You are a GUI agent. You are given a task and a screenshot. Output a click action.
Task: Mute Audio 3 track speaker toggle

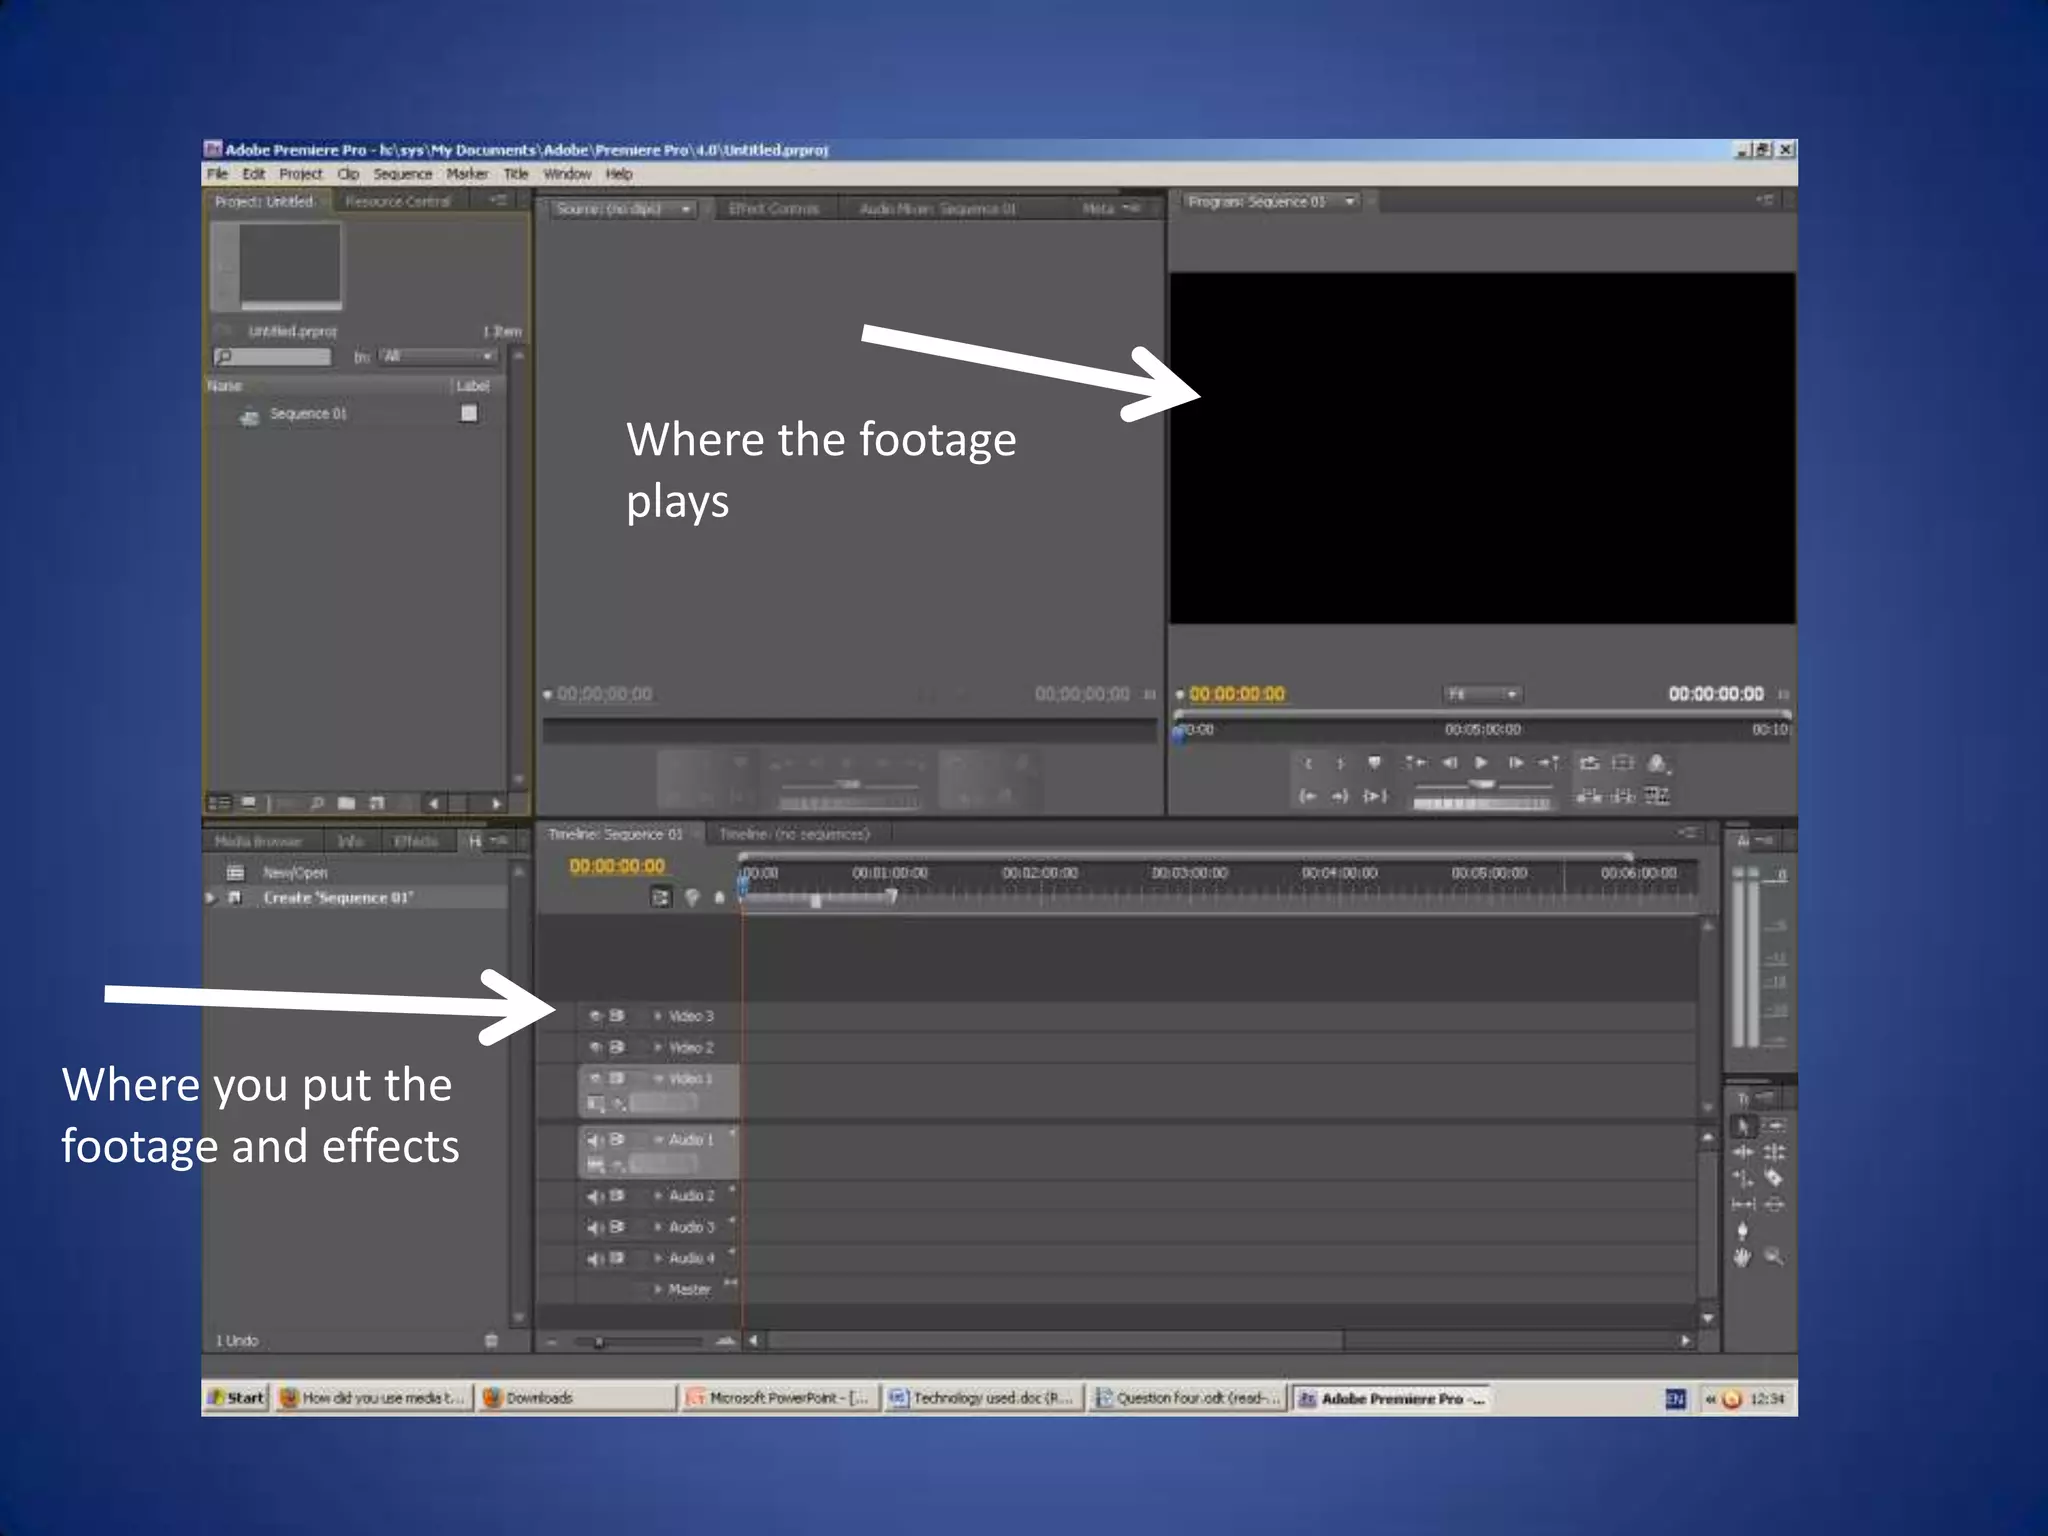click(x=595, y=1227)
